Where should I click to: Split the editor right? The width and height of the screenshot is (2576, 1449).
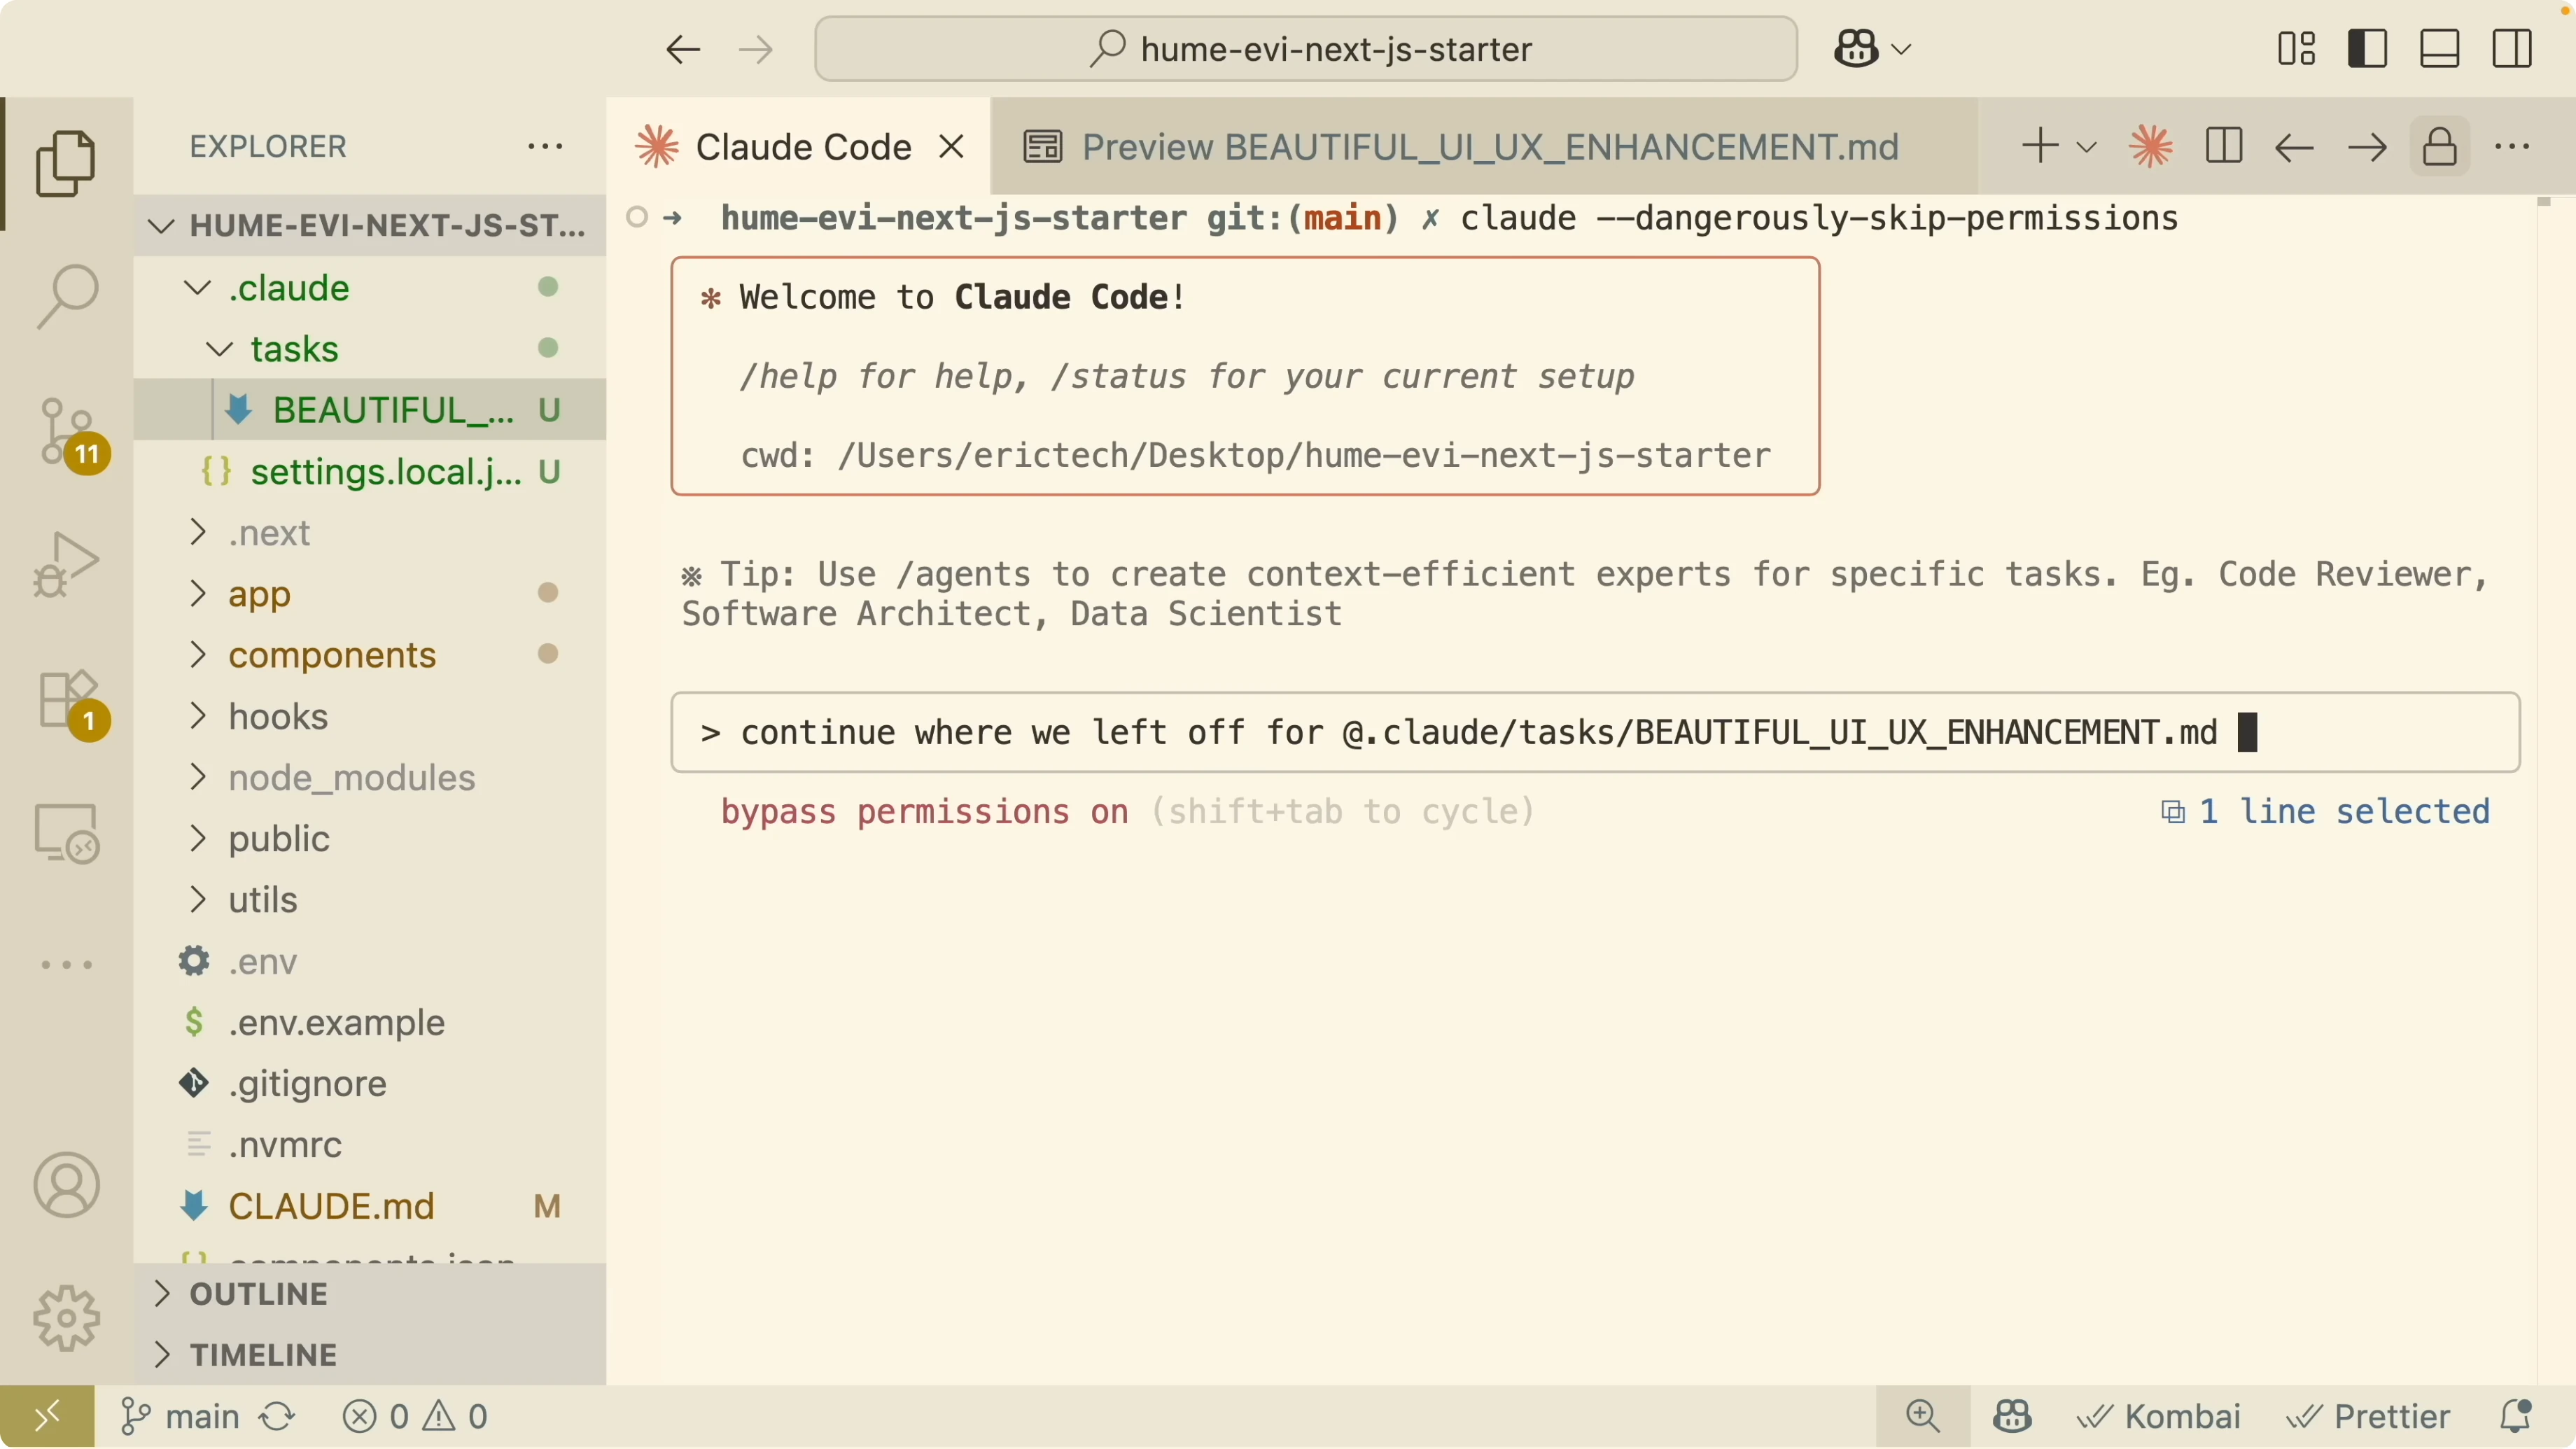pos(2223,147)
